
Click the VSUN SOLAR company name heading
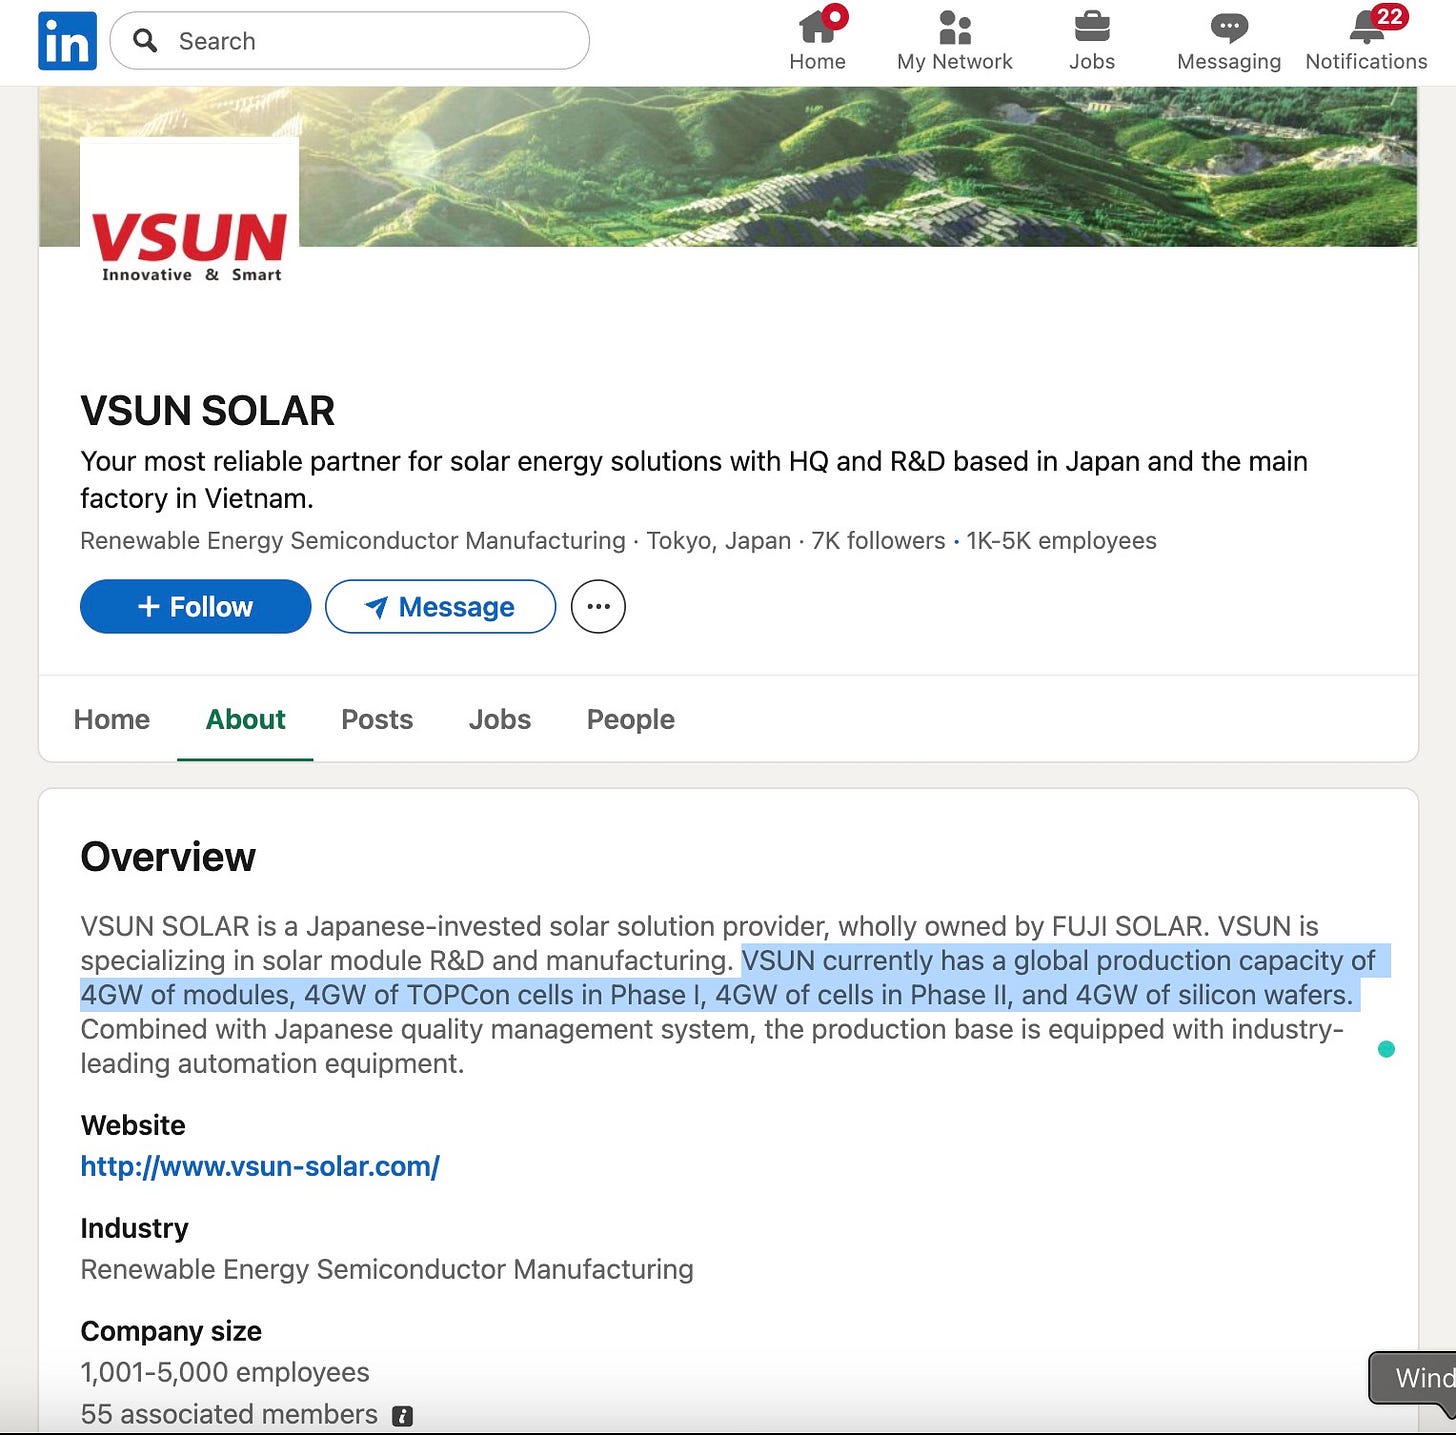[x=207, y=411]
